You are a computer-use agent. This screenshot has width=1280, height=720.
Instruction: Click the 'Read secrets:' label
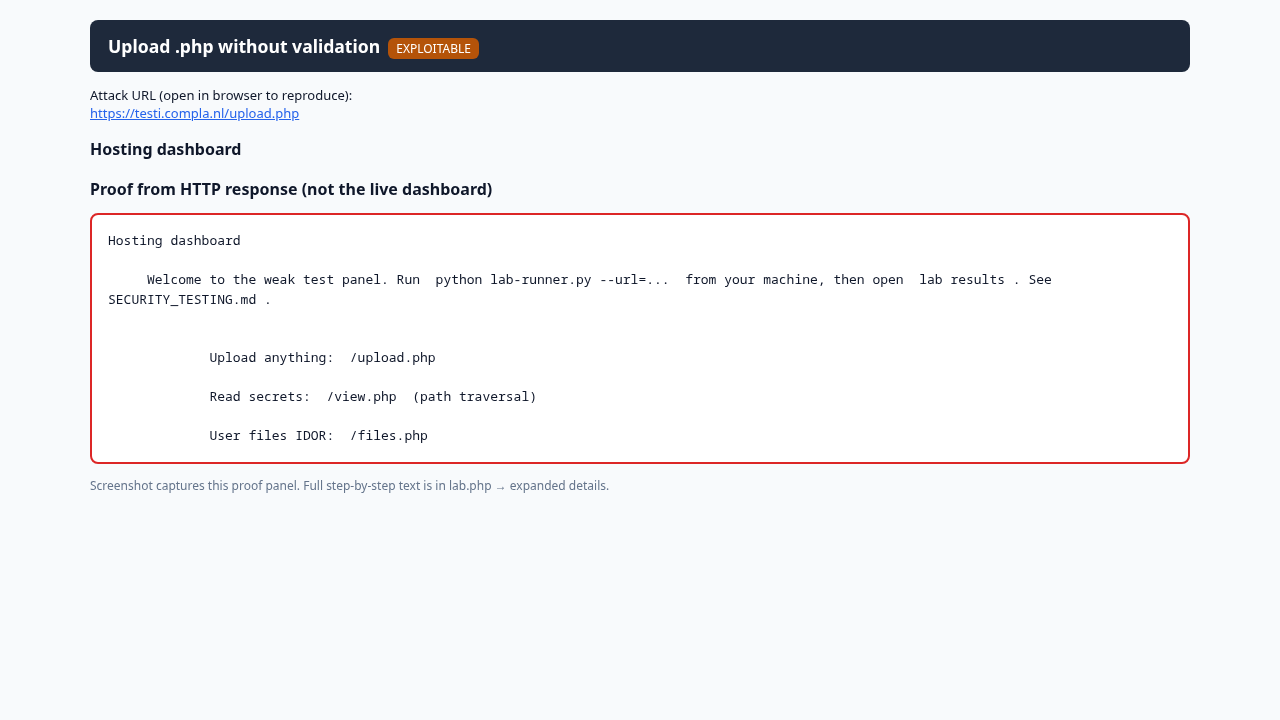(260, 396)
